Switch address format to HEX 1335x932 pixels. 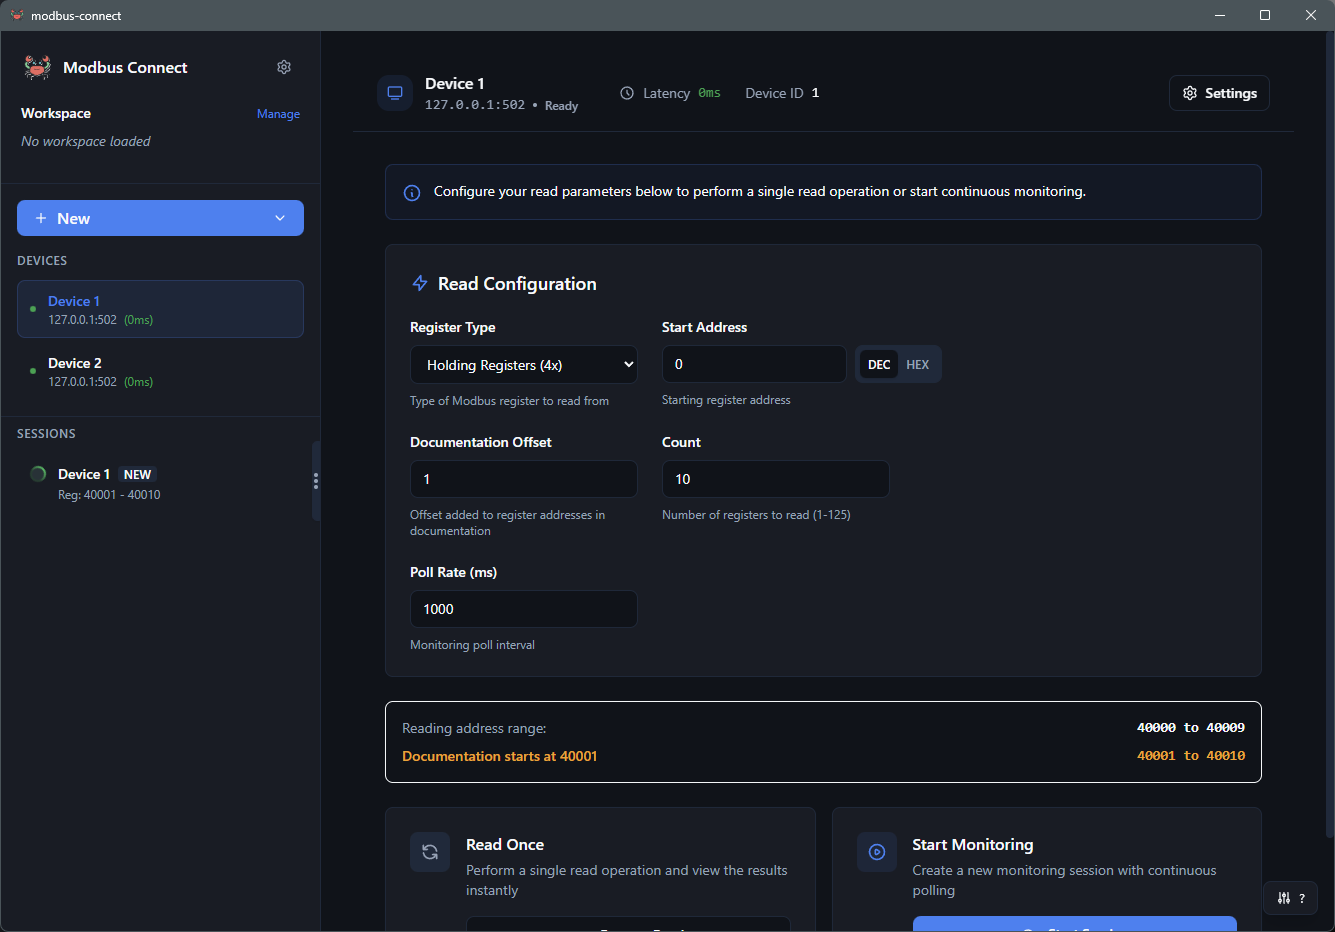pos(917,365)
